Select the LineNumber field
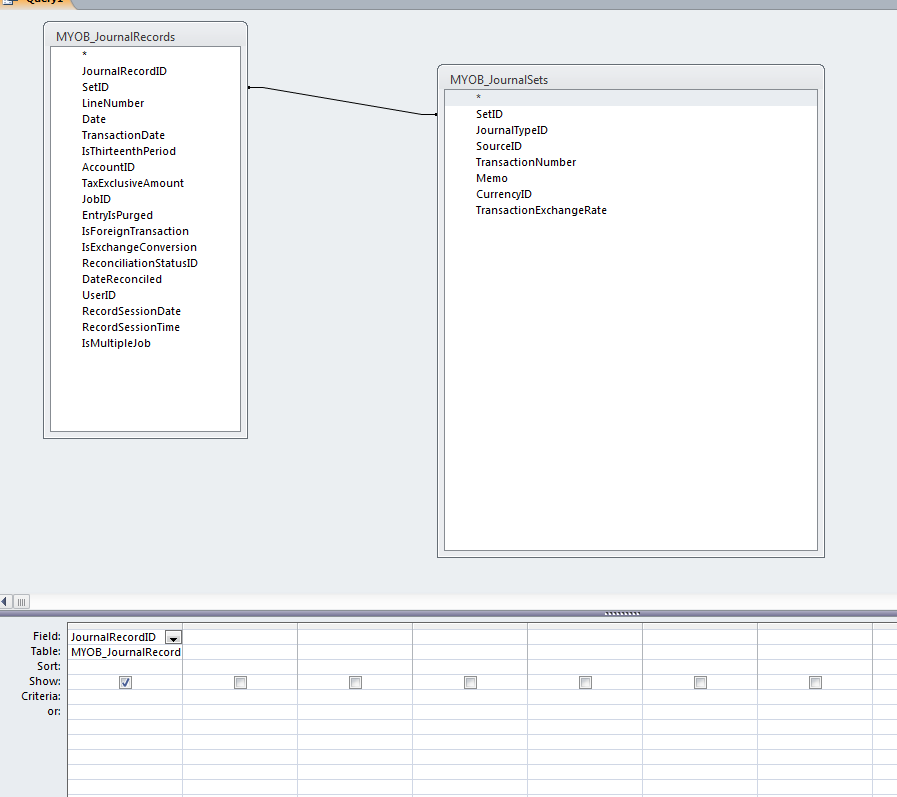The height and width of the screenshot is (797, 897). coord(145,103)
